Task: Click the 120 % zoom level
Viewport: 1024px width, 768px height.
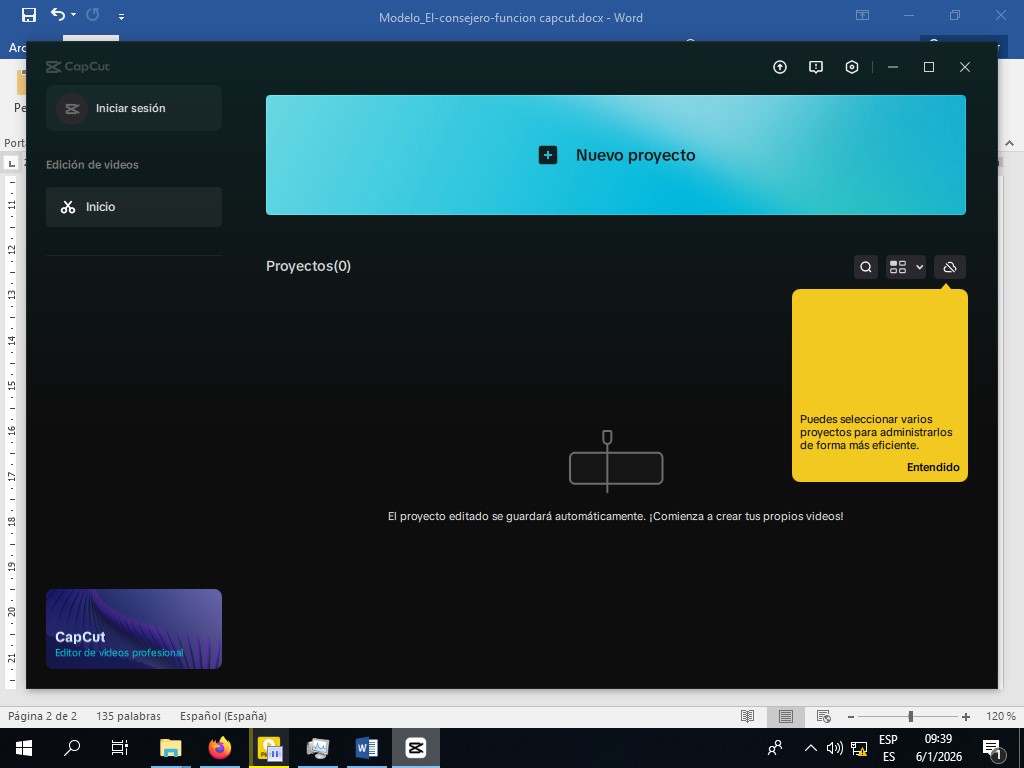Action: tap(1000, 716)
